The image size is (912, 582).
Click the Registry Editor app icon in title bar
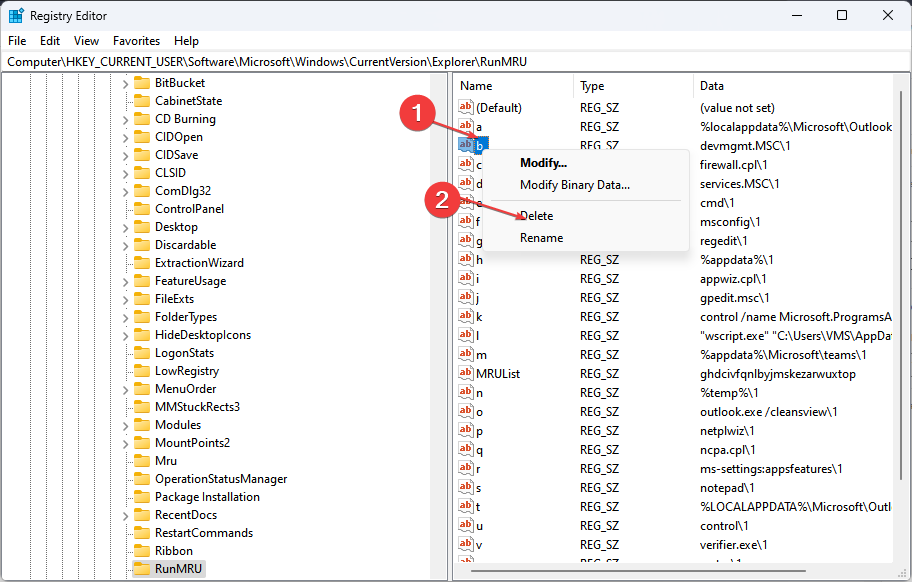click(x=16, y=16)
